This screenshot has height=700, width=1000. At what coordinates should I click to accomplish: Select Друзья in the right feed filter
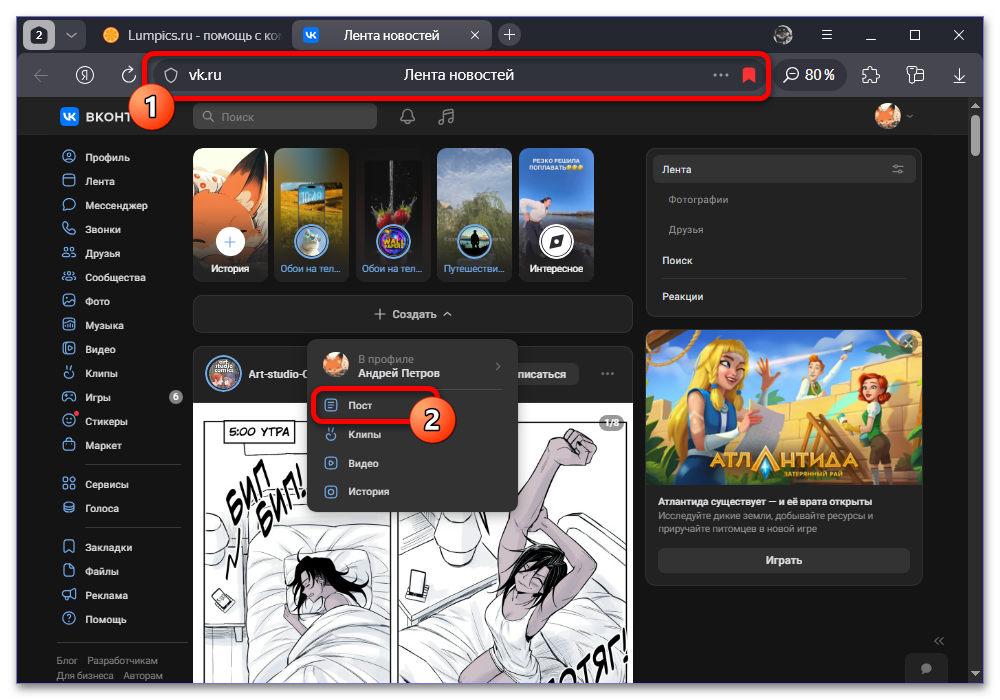pos(686,230)
